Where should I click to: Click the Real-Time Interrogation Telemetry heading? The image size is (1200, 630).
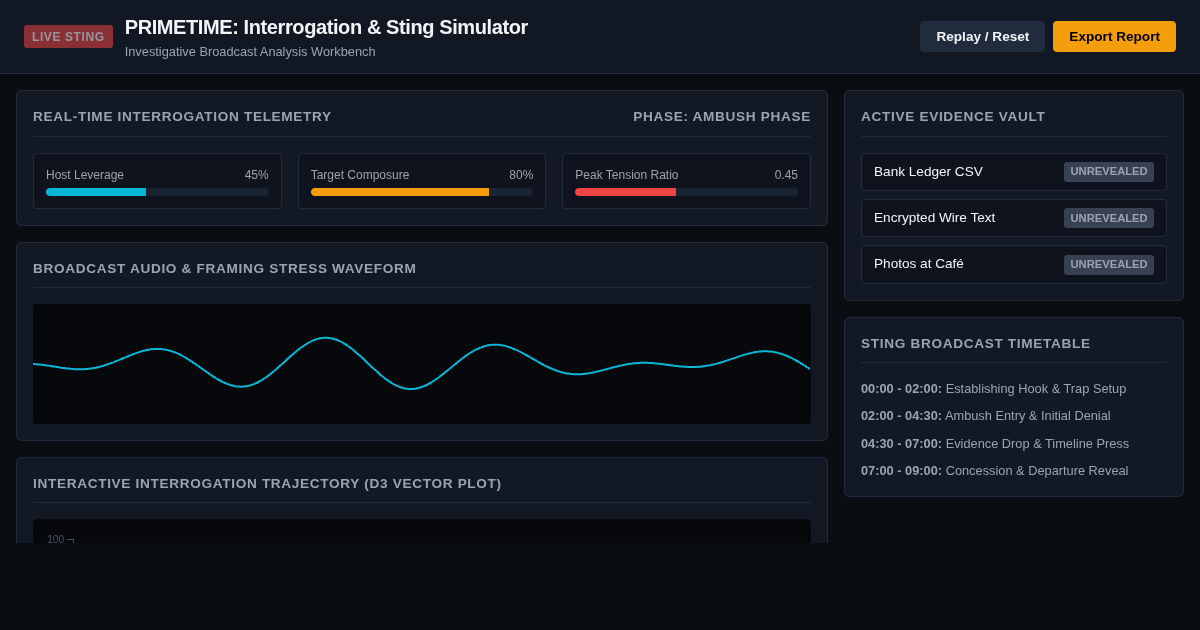click(182, 117)
